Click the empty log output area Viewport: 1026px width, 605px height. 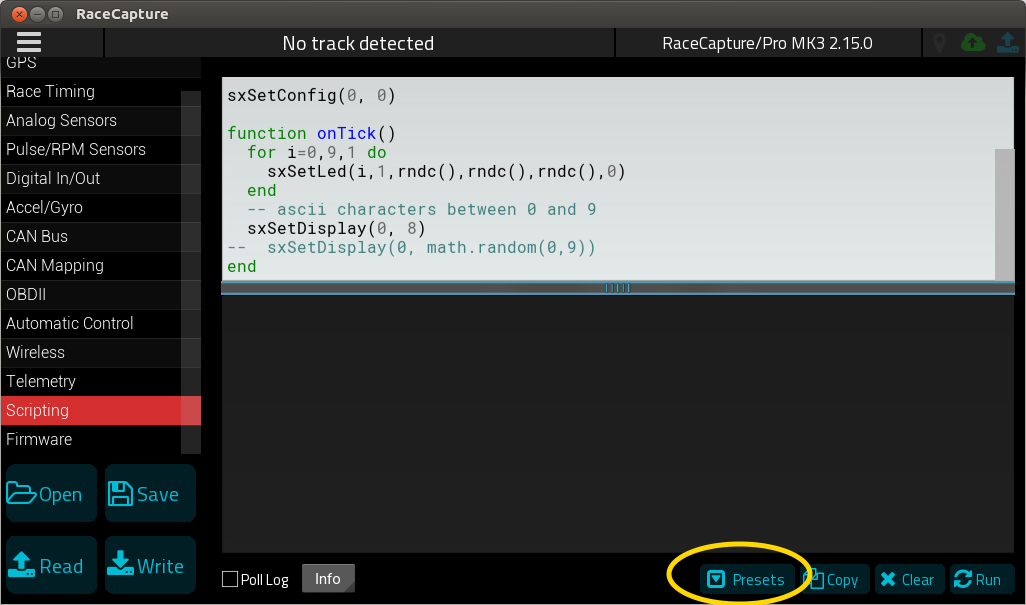(x=618, y=424)
